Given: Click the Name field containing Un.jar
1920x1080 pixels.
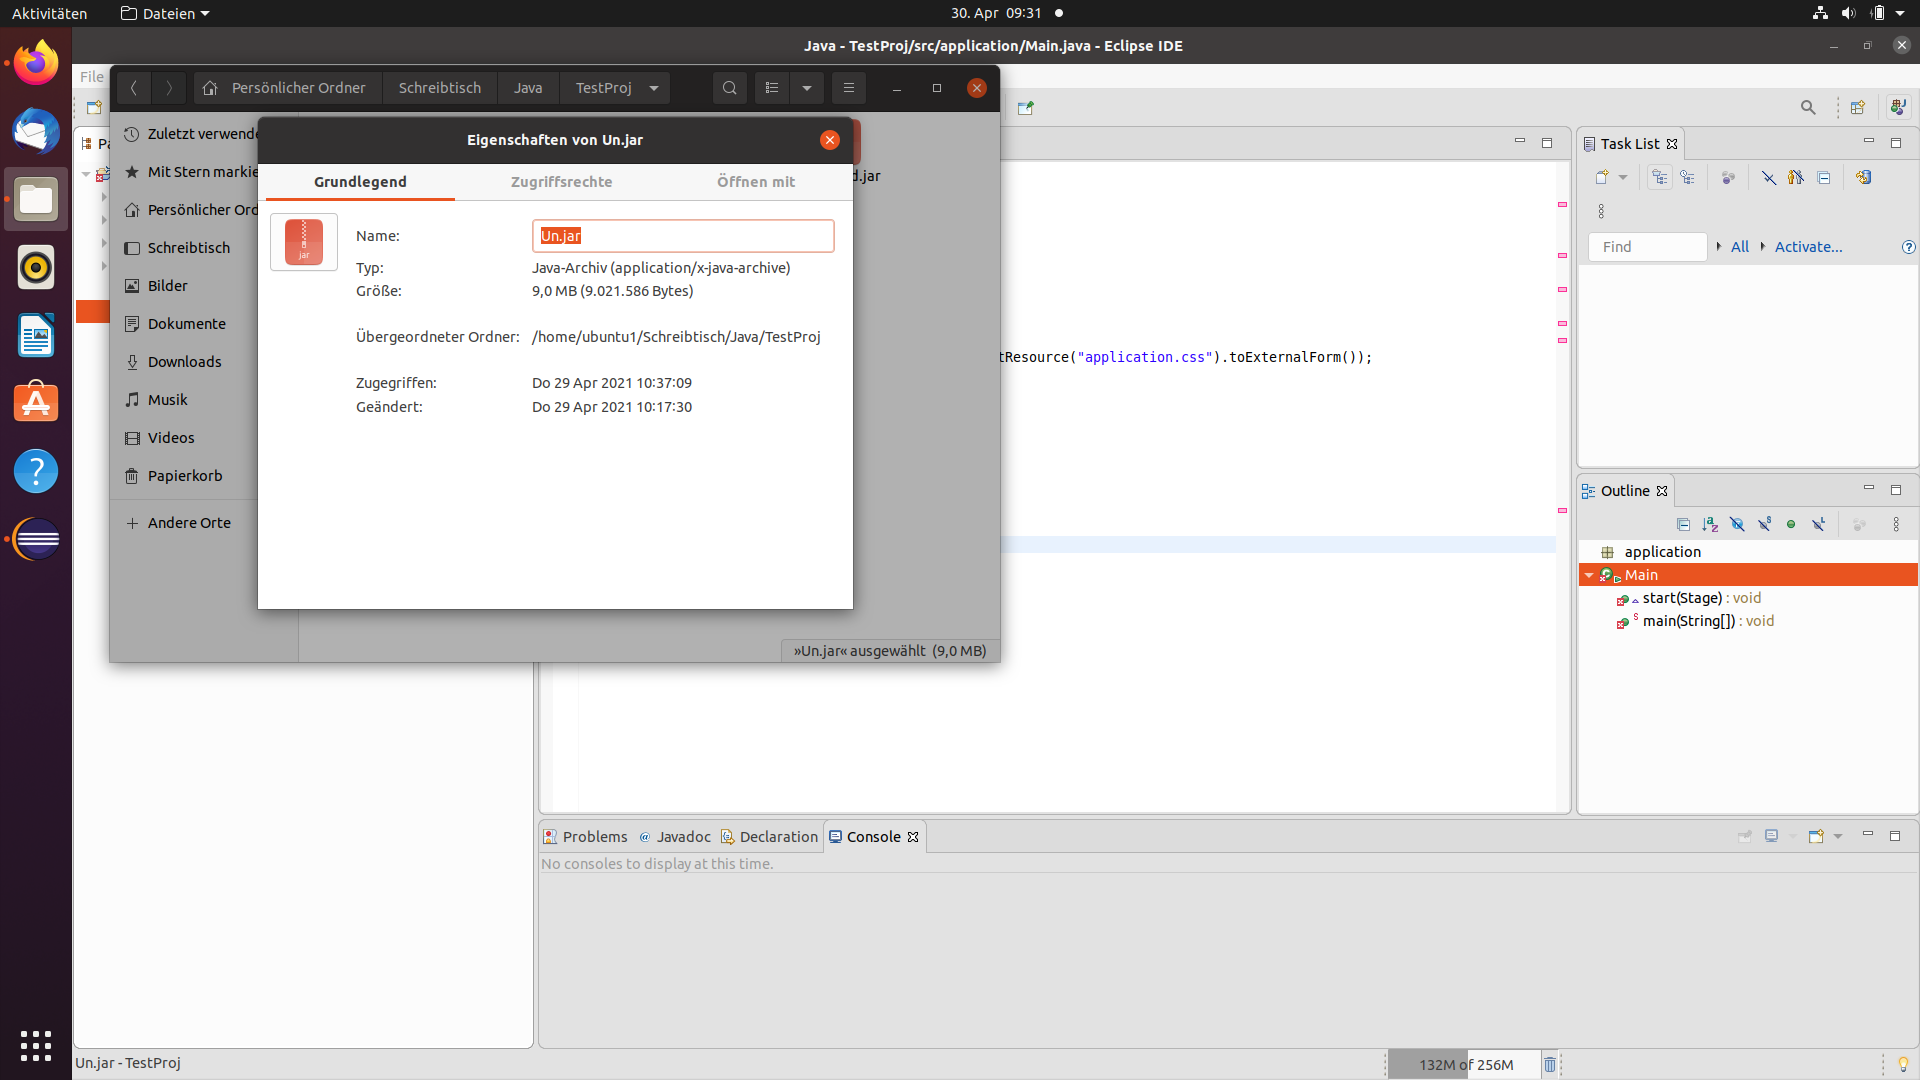Looking at the screenshot, I should click(x=683, y=236).
